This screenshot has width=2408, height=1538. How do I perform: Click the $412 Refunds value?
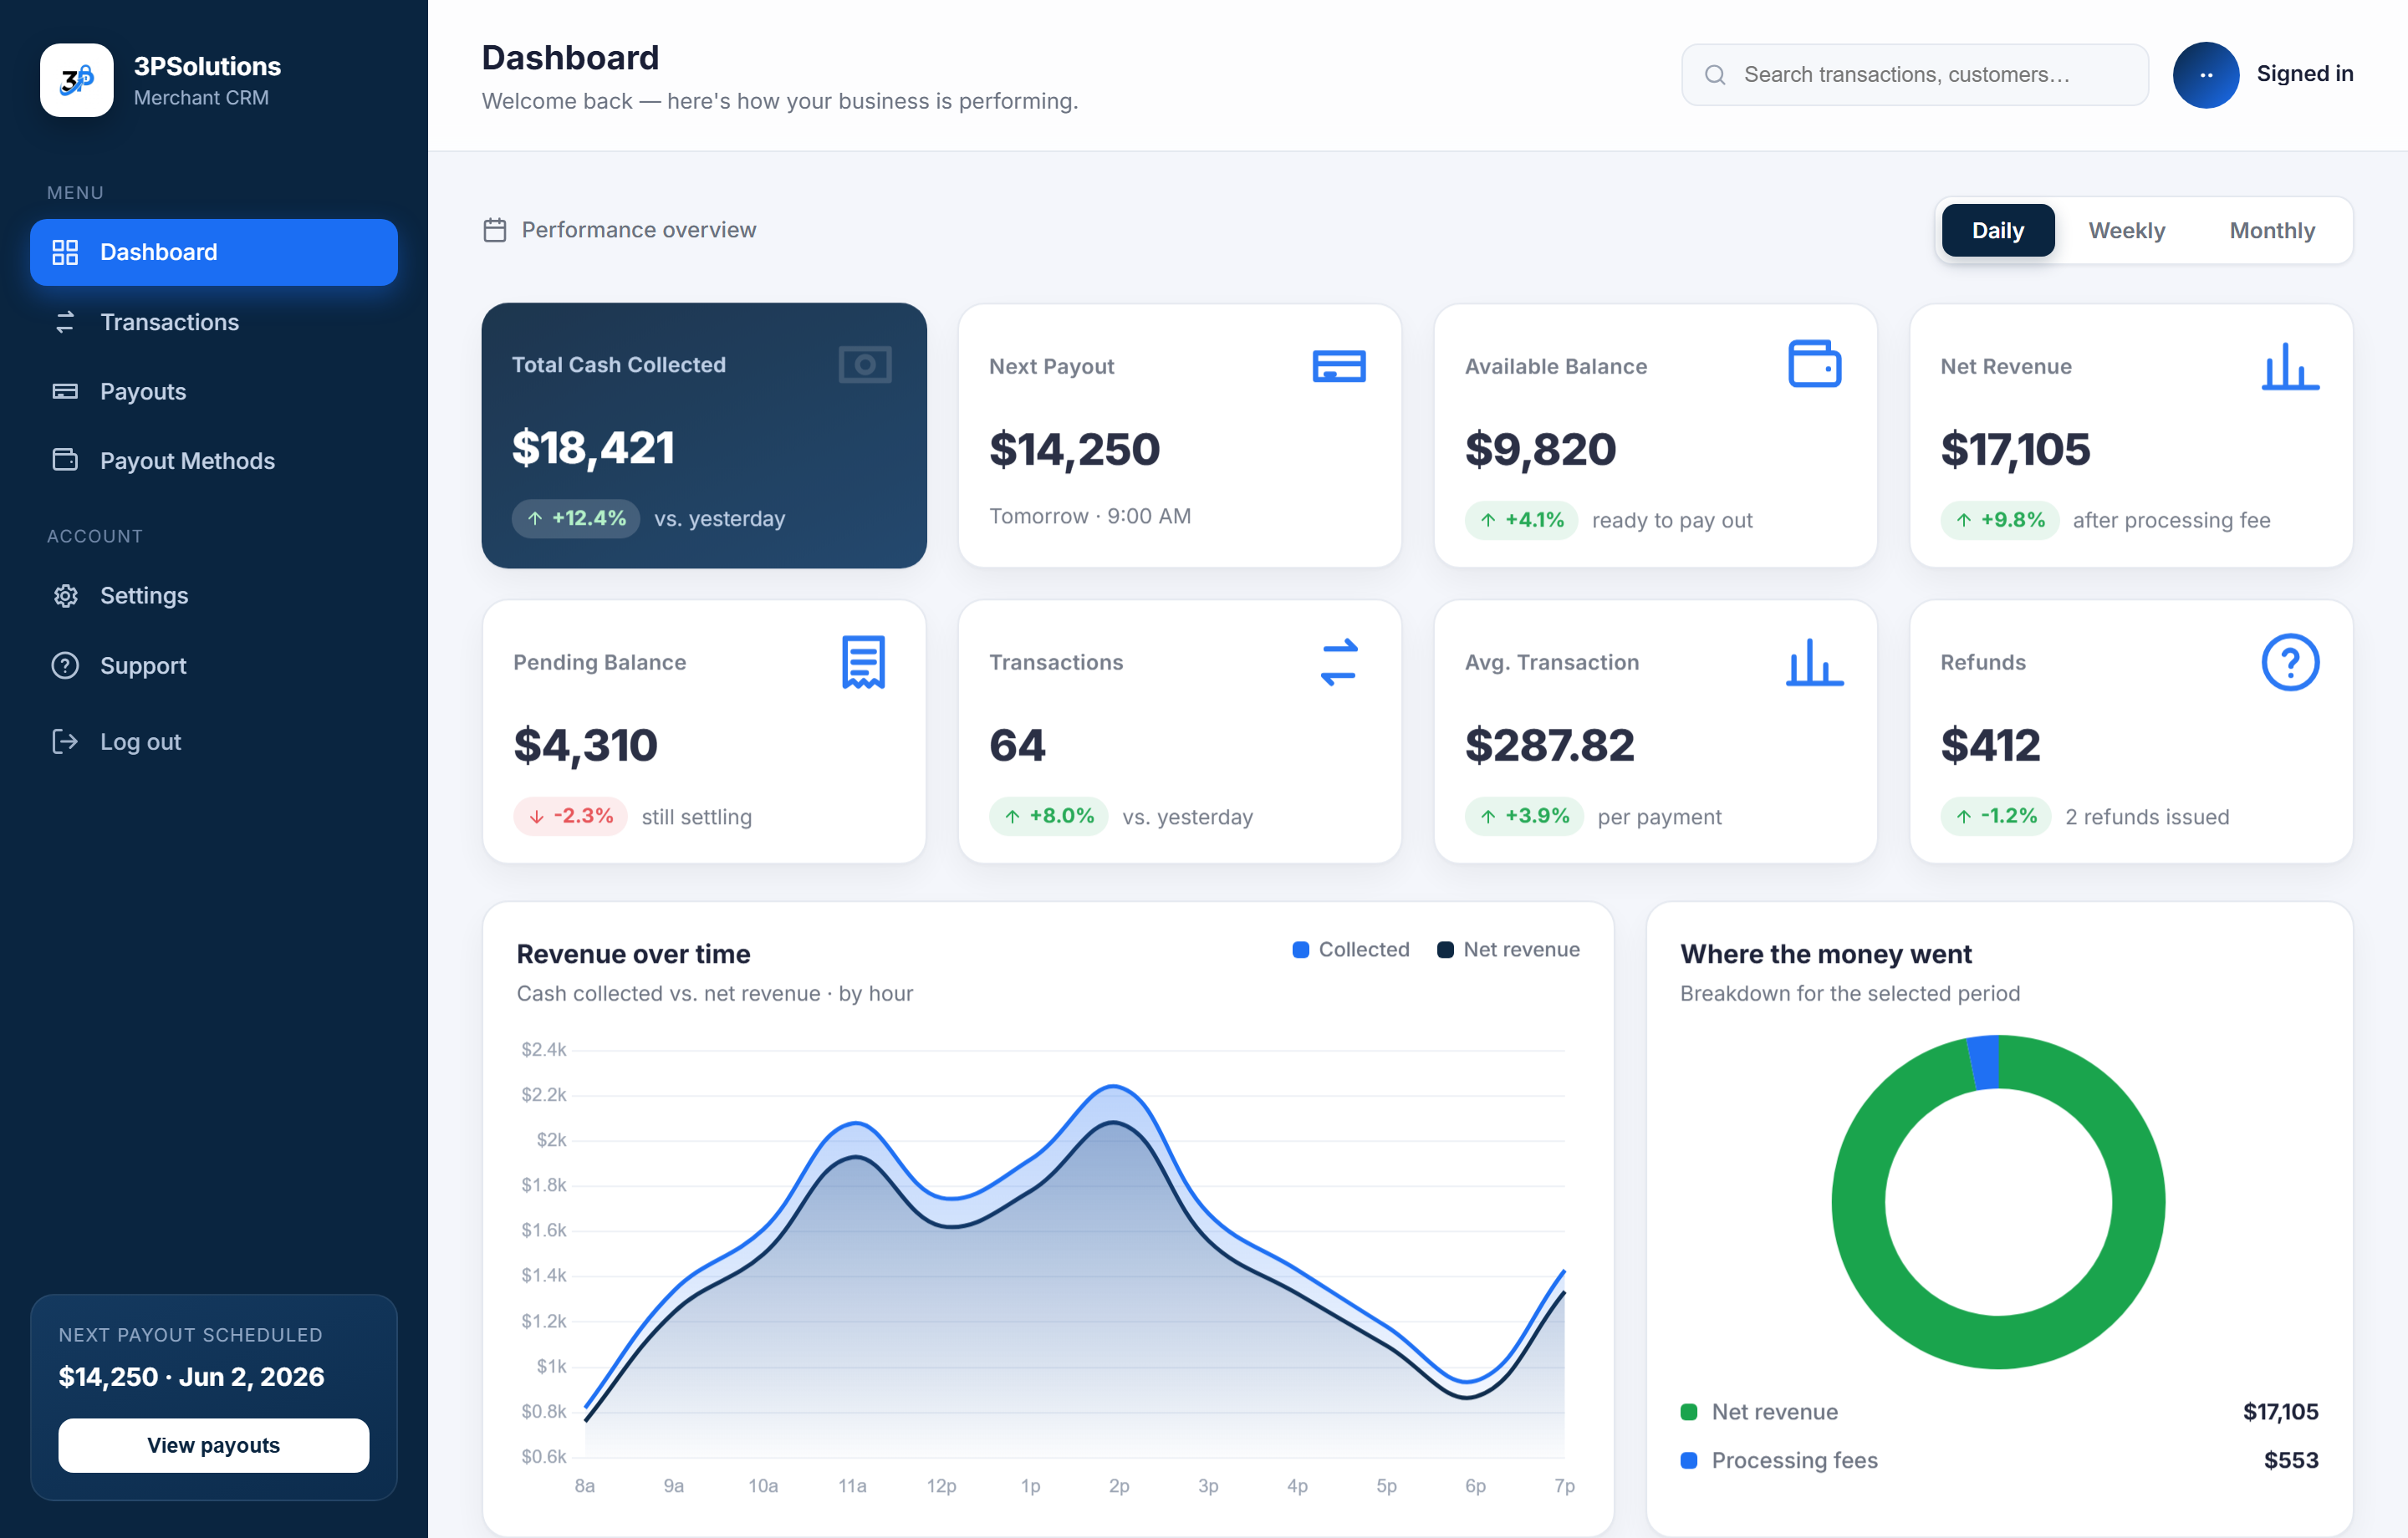(x=1990, y=746)
